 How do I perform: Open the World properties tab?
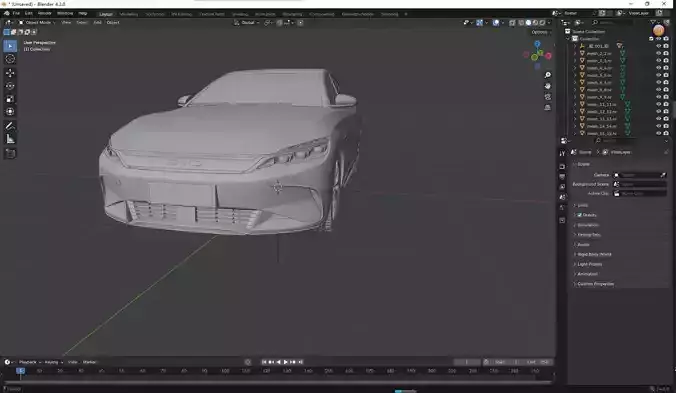pos(562,208)
